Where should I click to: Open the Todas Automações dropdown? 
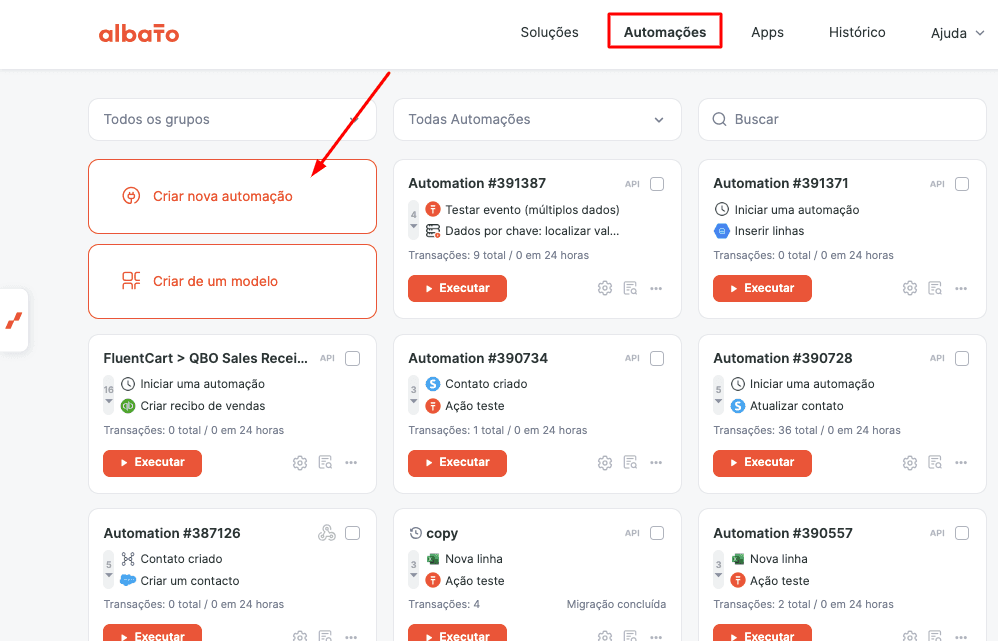pyautogui.click(x=537, y=119)
